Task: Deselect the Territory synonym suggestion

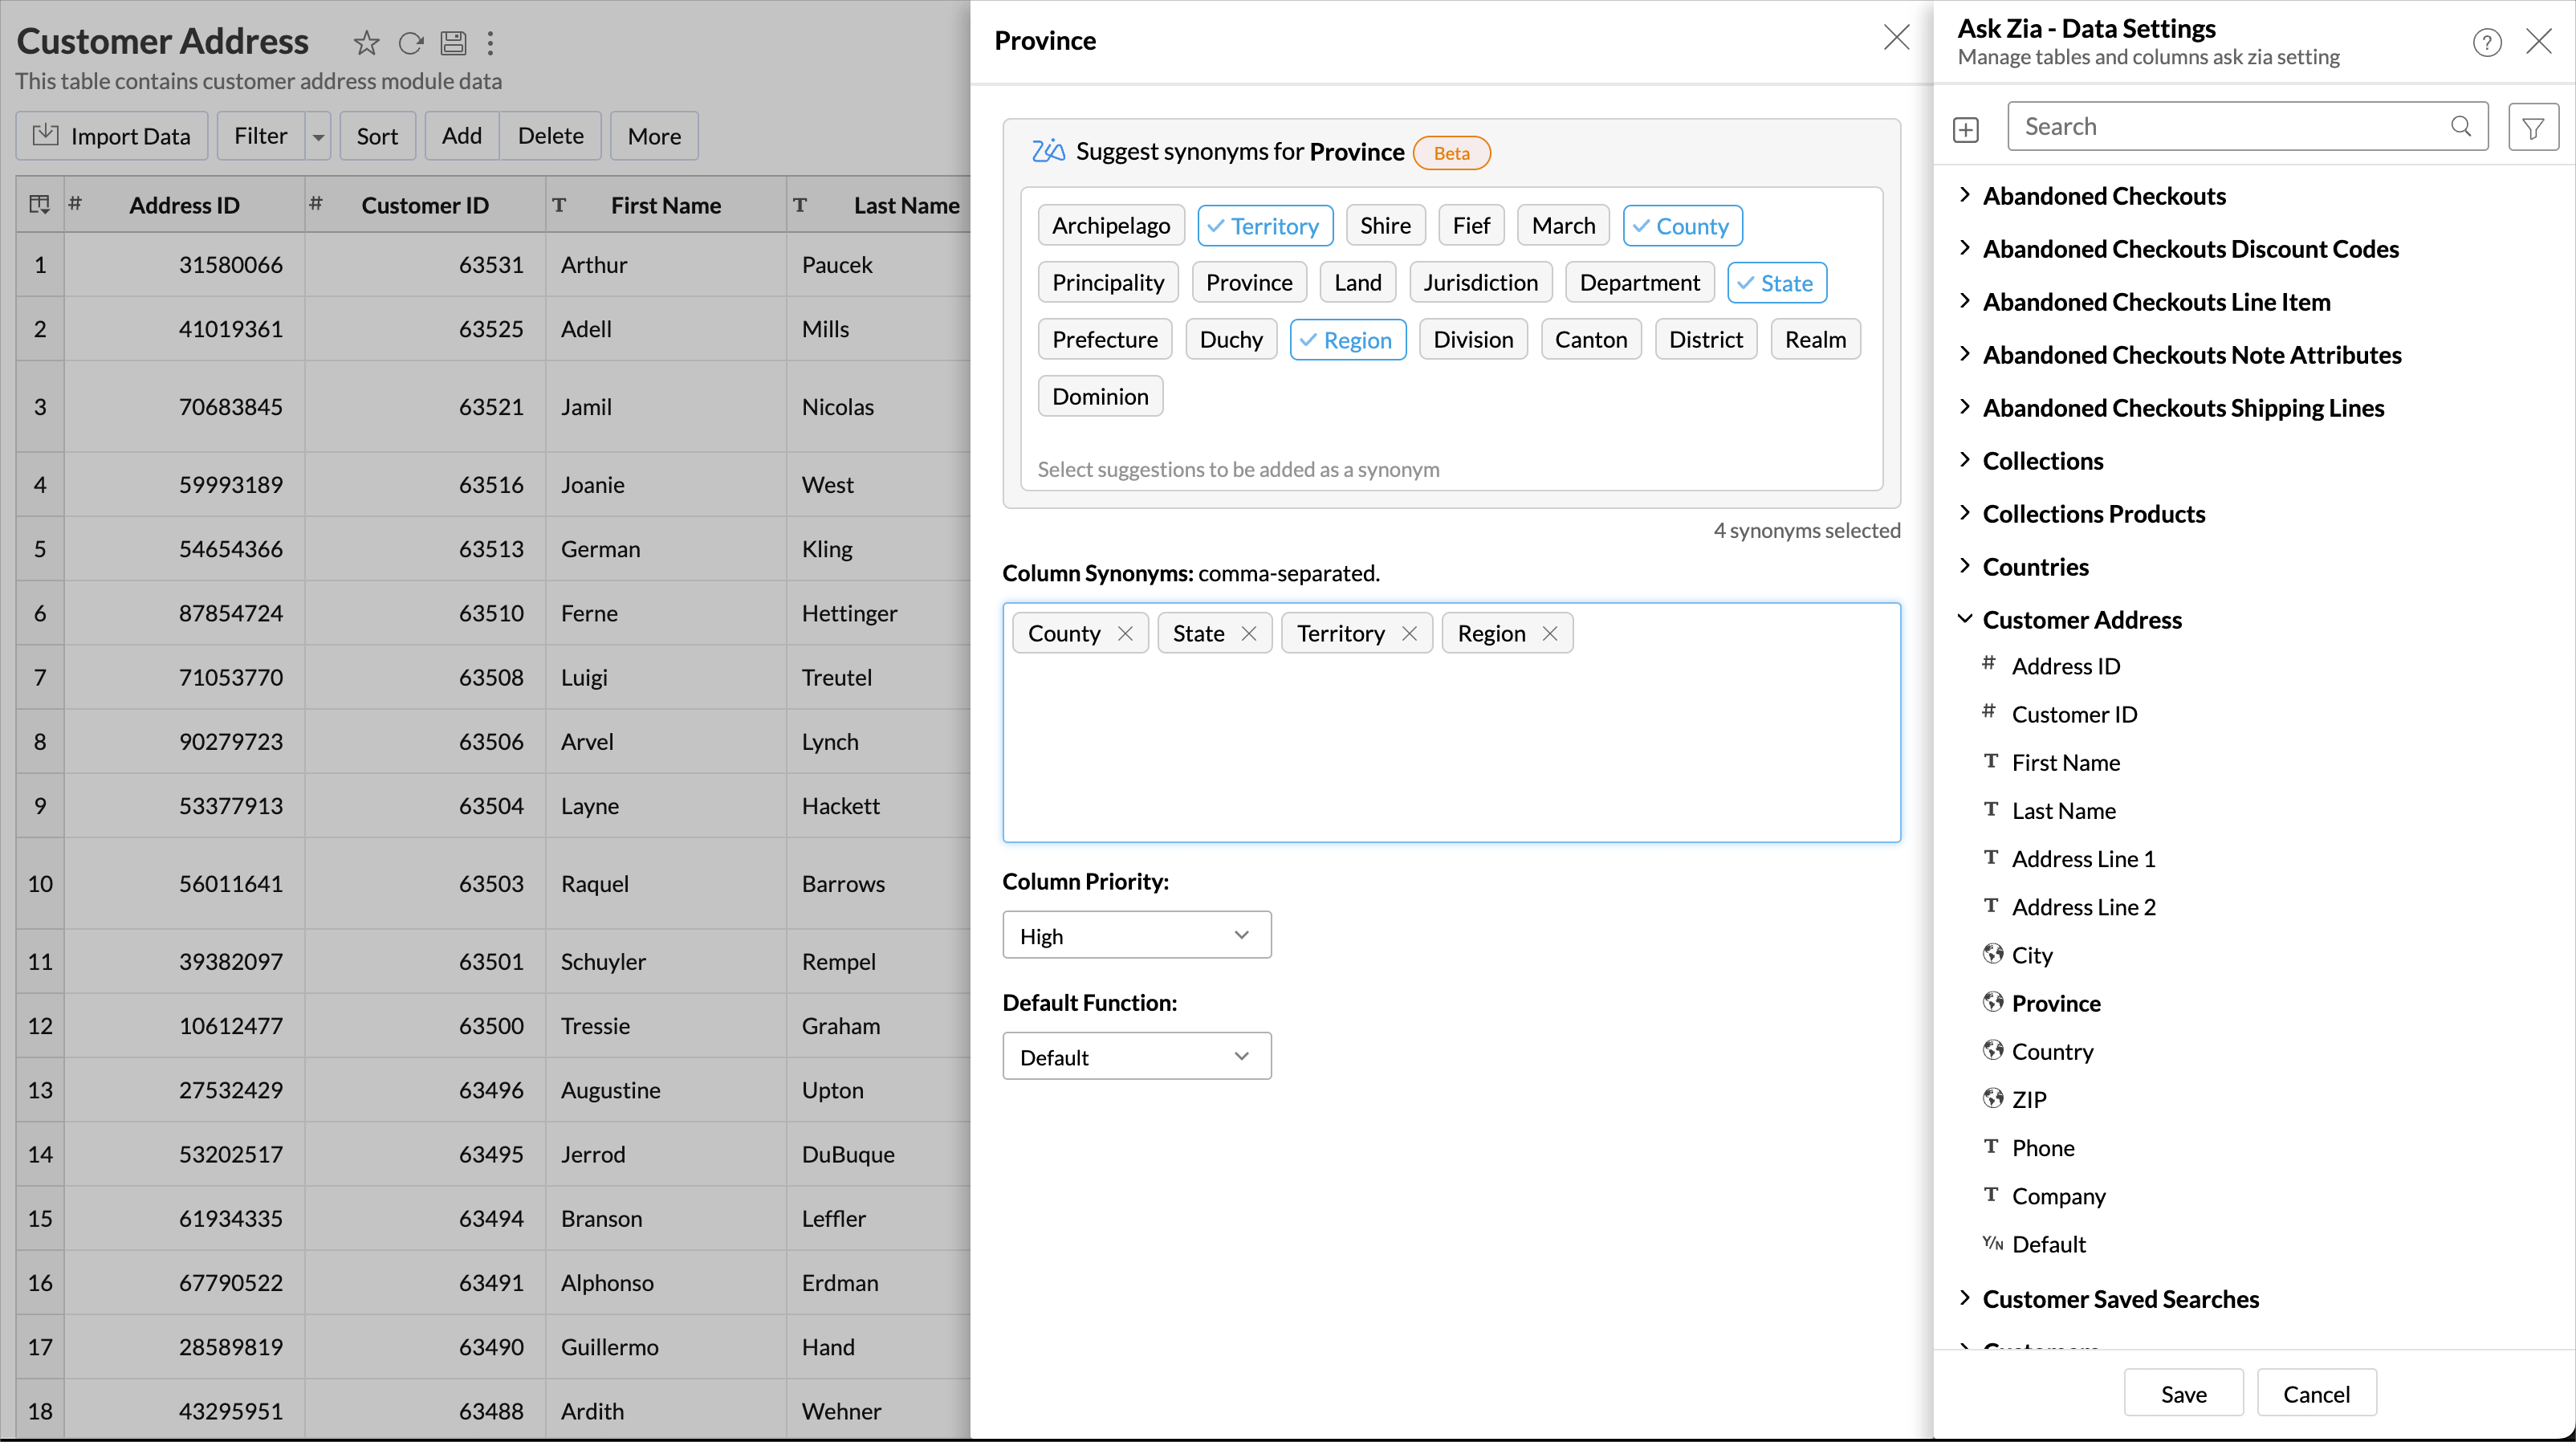Action: point(1264,226)
